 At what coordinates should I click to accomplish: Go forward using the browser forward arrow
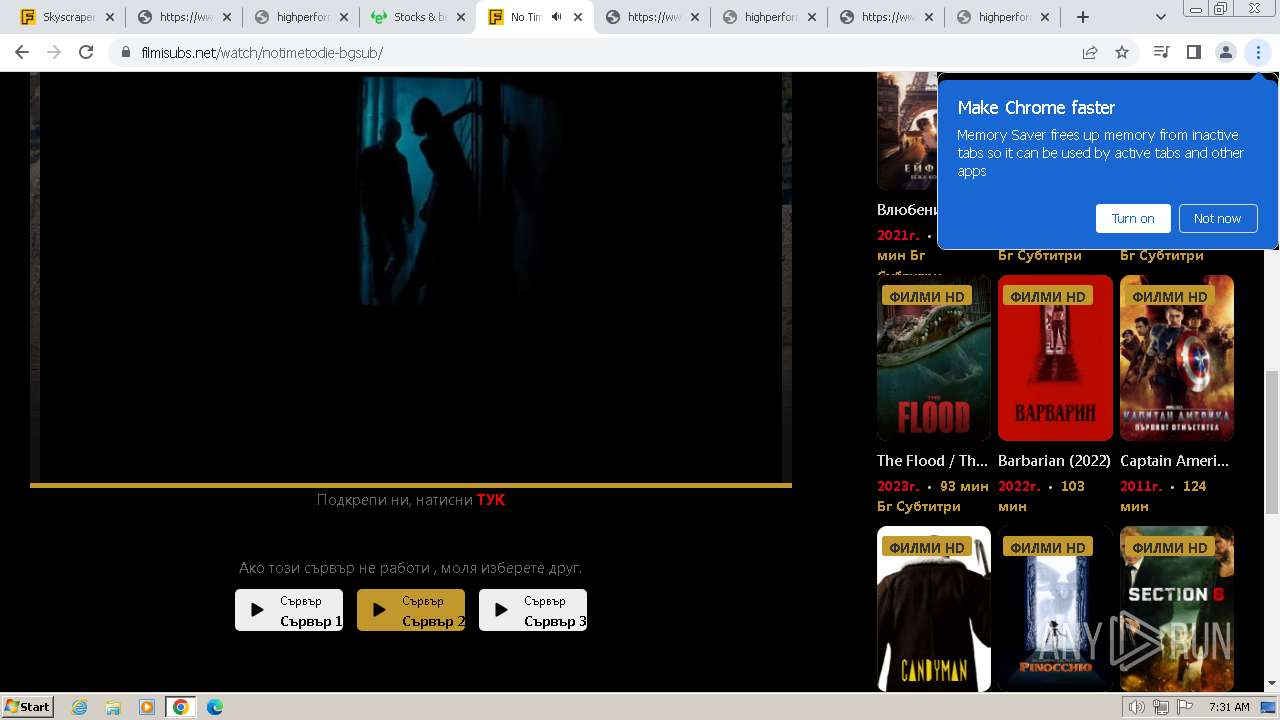coord(54,53)
